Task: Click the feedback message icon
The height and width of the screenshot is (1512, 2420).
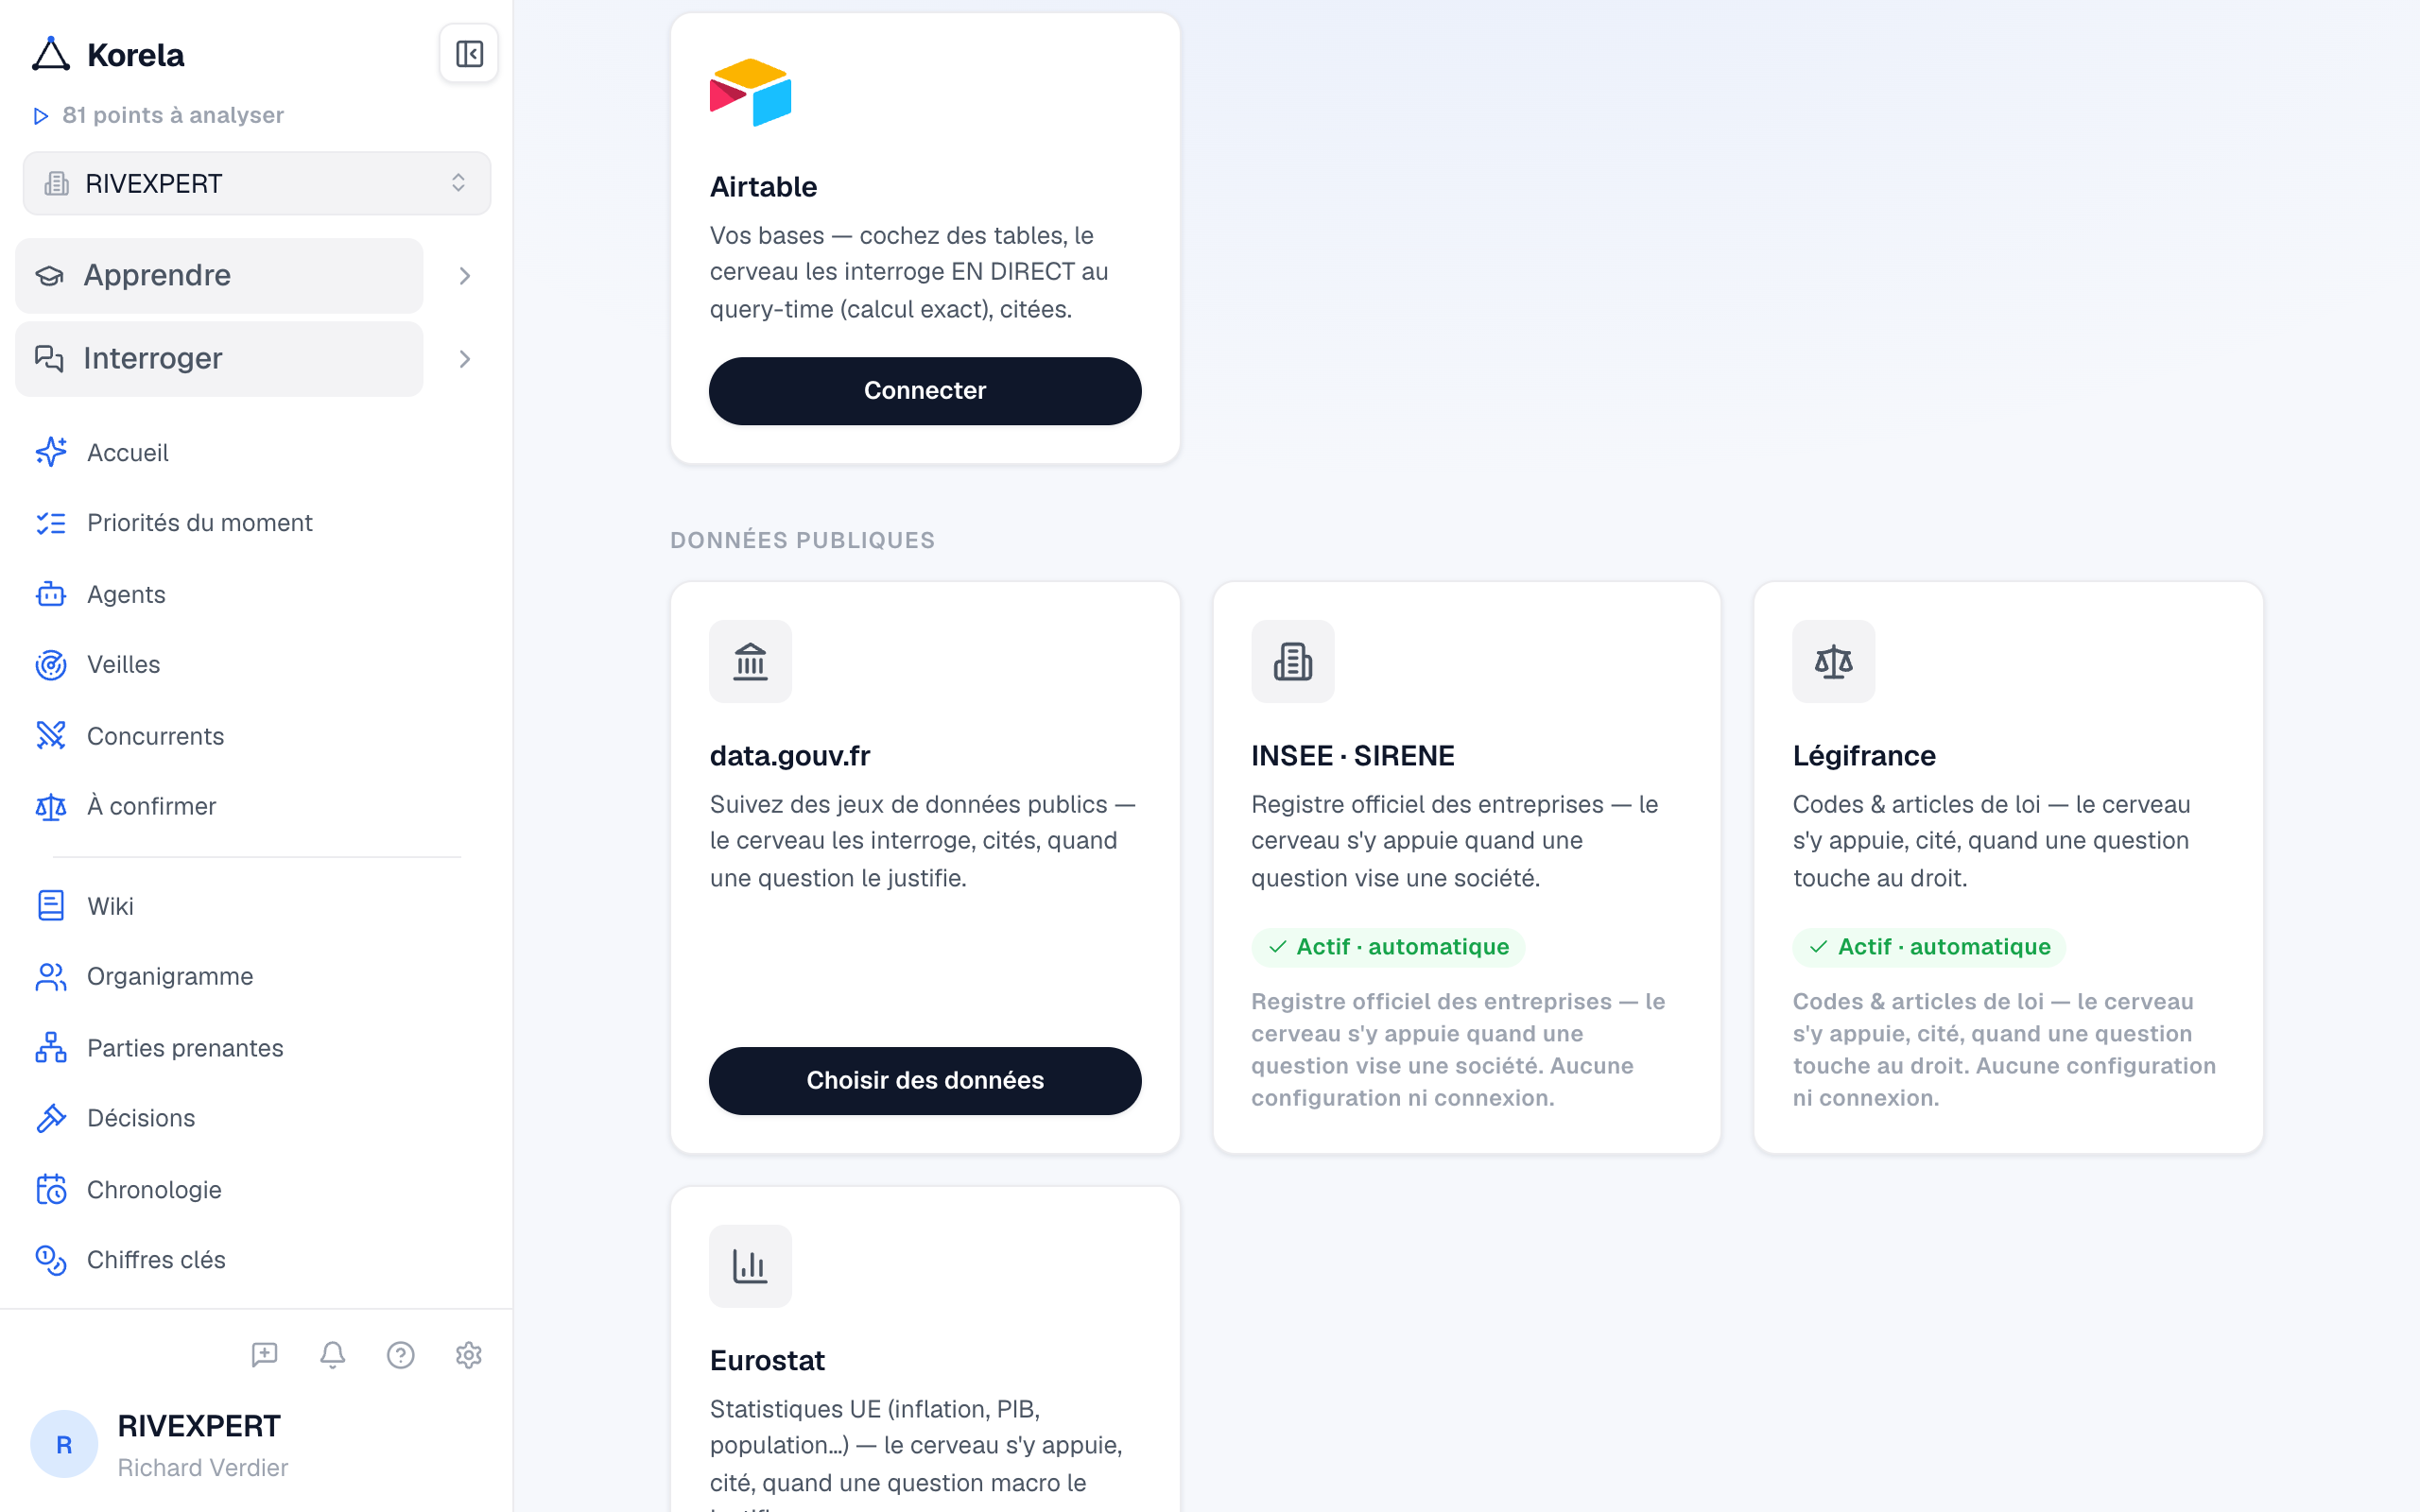Action: 265,1355
